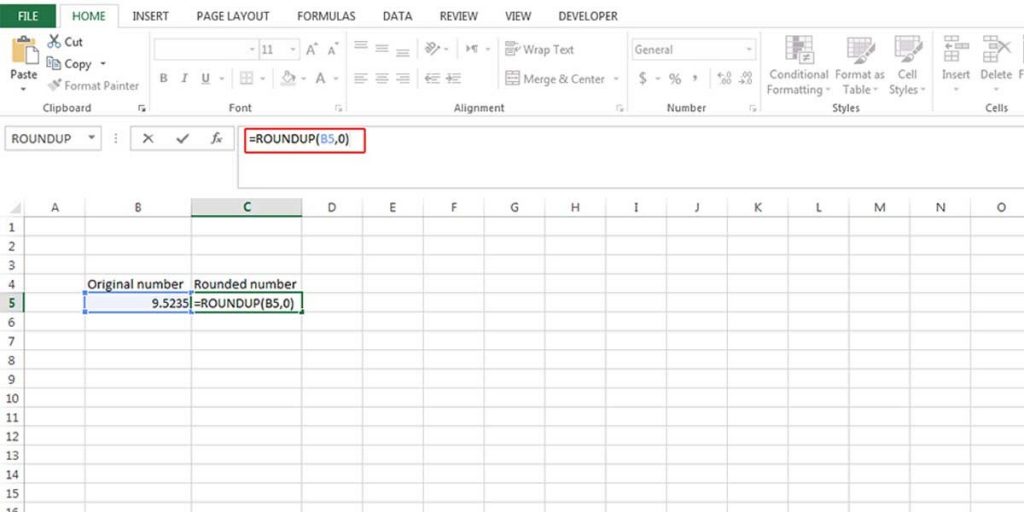Decrease decimal places

745,78
